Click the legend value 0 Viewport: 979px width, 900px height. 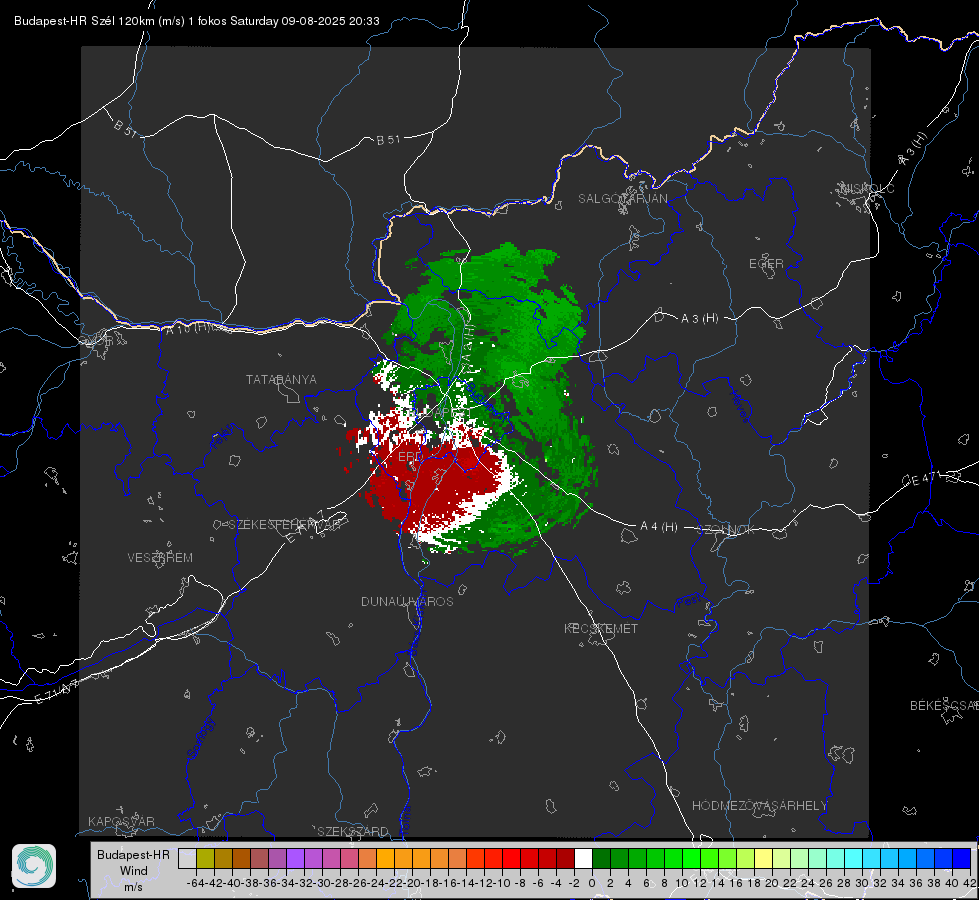tap(592, 883)
